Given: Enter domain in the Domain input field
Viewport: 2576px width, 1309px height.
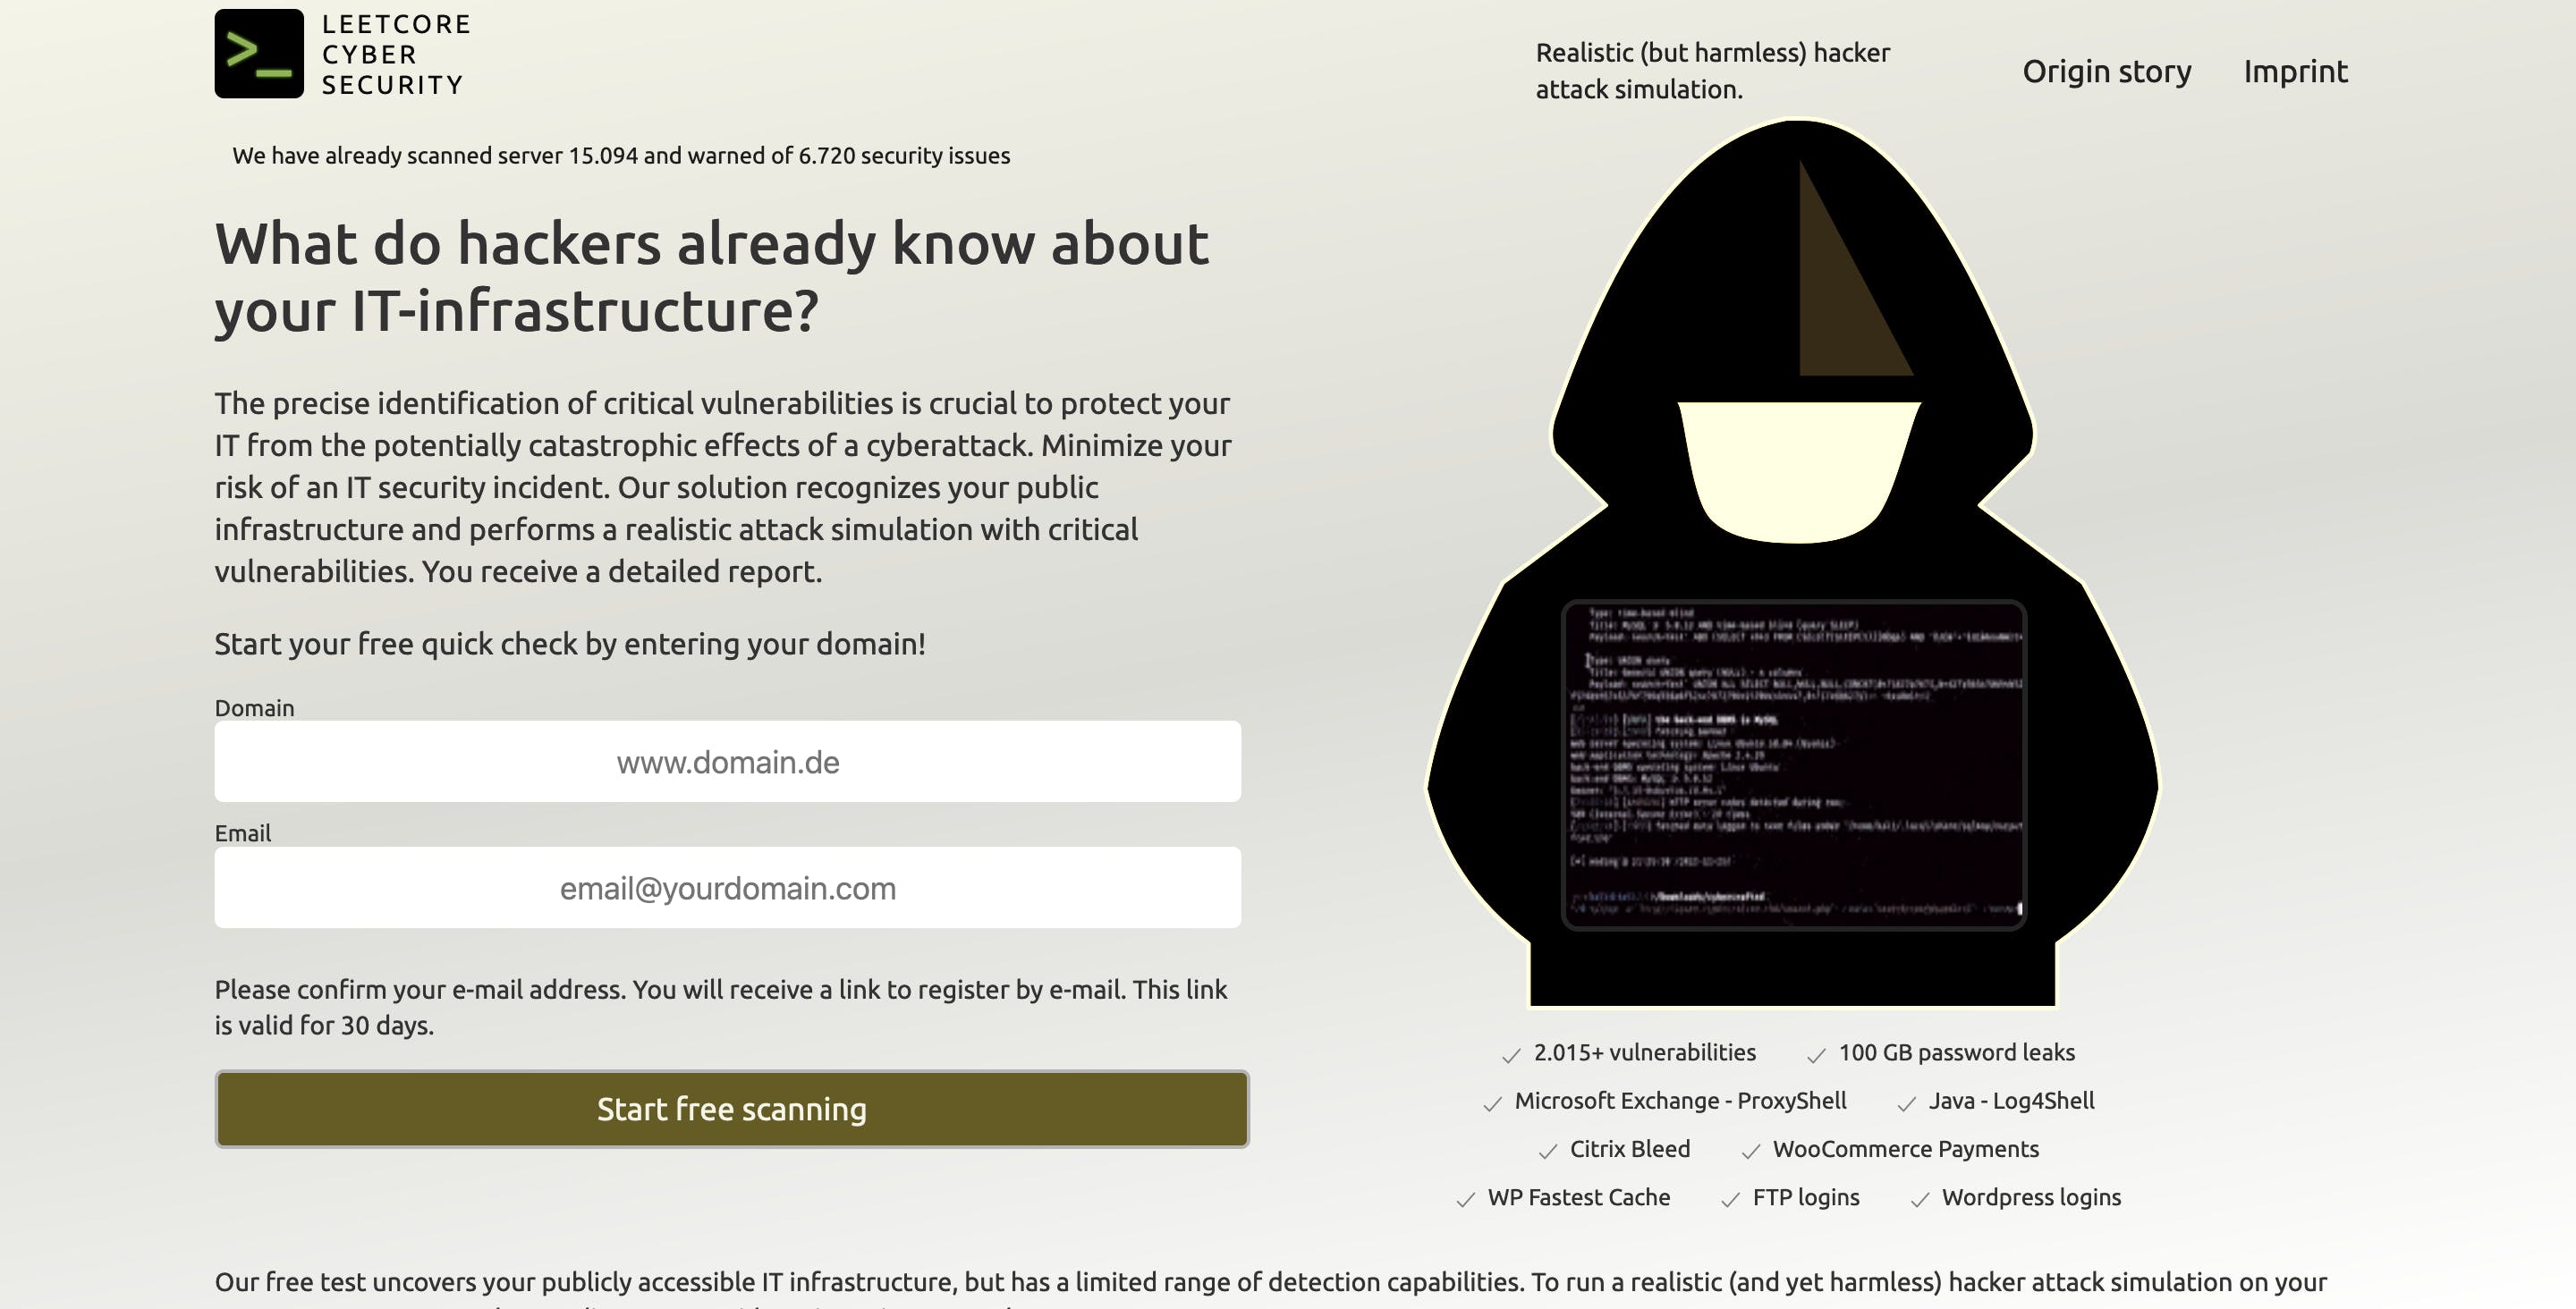Looking at the screenshot, I should [728, 762].
